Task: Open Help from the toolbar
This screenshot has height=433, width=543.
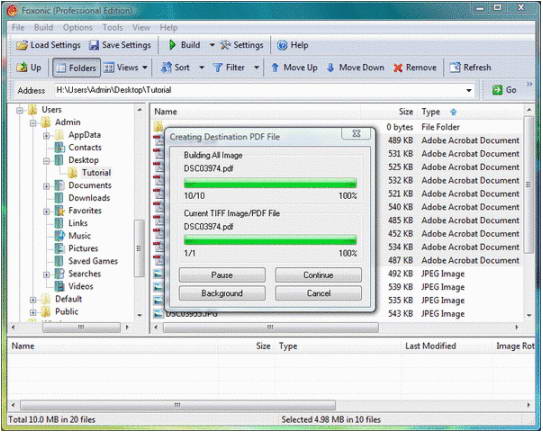Action: [293, 45]
